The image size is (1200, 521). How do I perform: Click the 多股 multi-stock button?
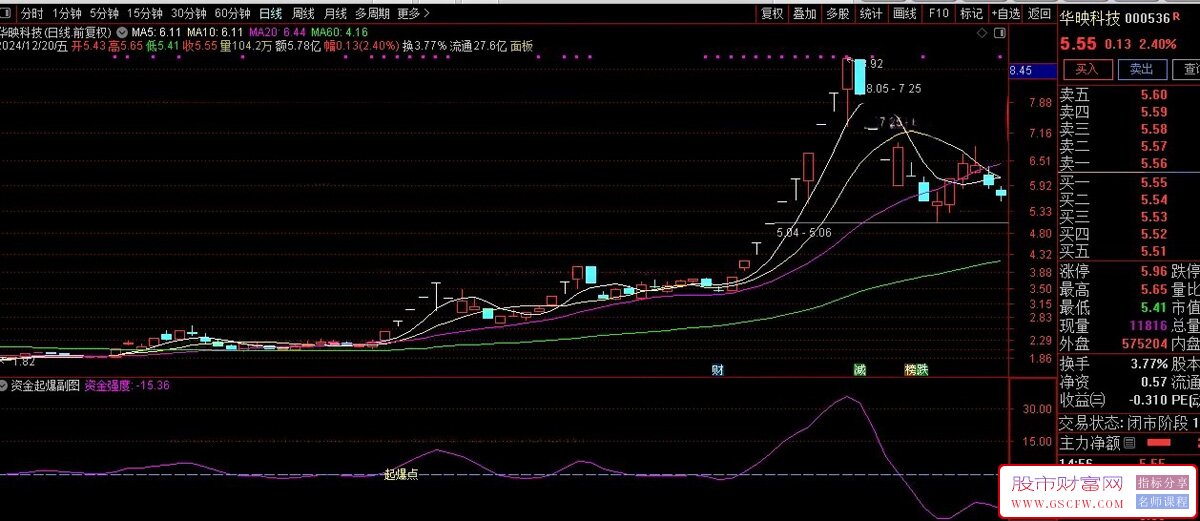[x=838, y=14]
